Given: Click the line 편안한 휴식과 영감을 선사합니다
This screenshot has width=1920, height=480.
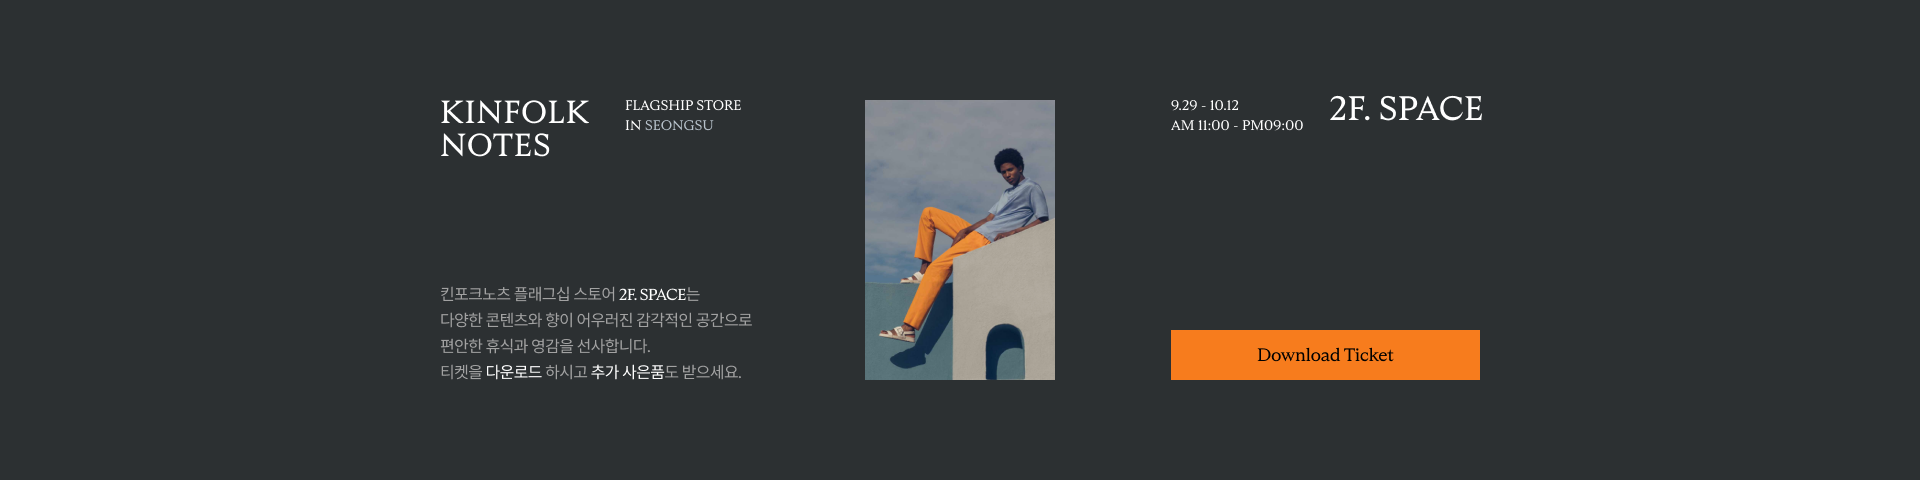Looking at the screenshot, I should point(545,346).
